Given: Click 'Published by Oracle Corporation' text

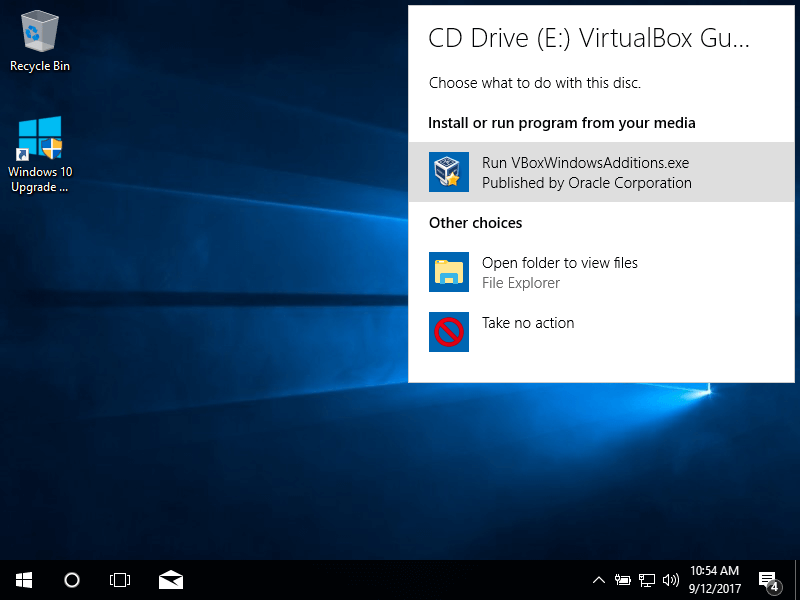Looking at the screenshot, I should coord(587,183).
